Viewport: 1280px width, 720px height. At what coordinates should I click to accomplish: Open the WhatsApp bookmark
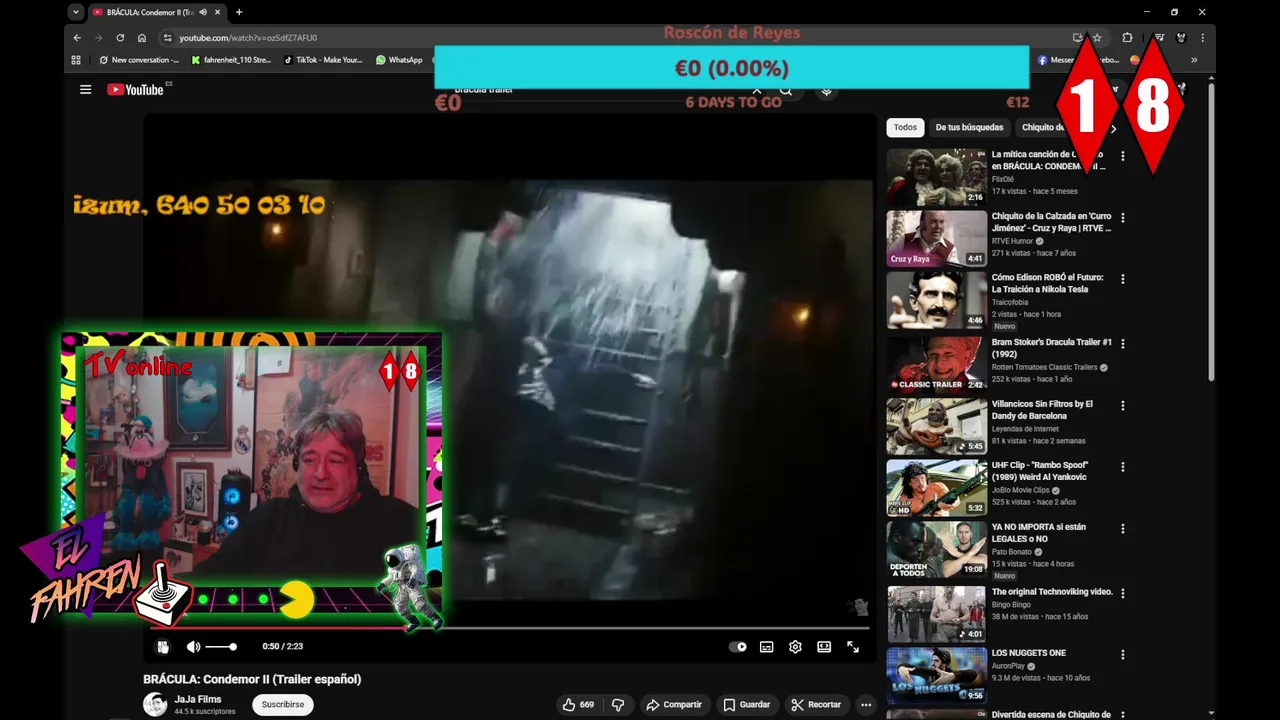pos(399,60)
